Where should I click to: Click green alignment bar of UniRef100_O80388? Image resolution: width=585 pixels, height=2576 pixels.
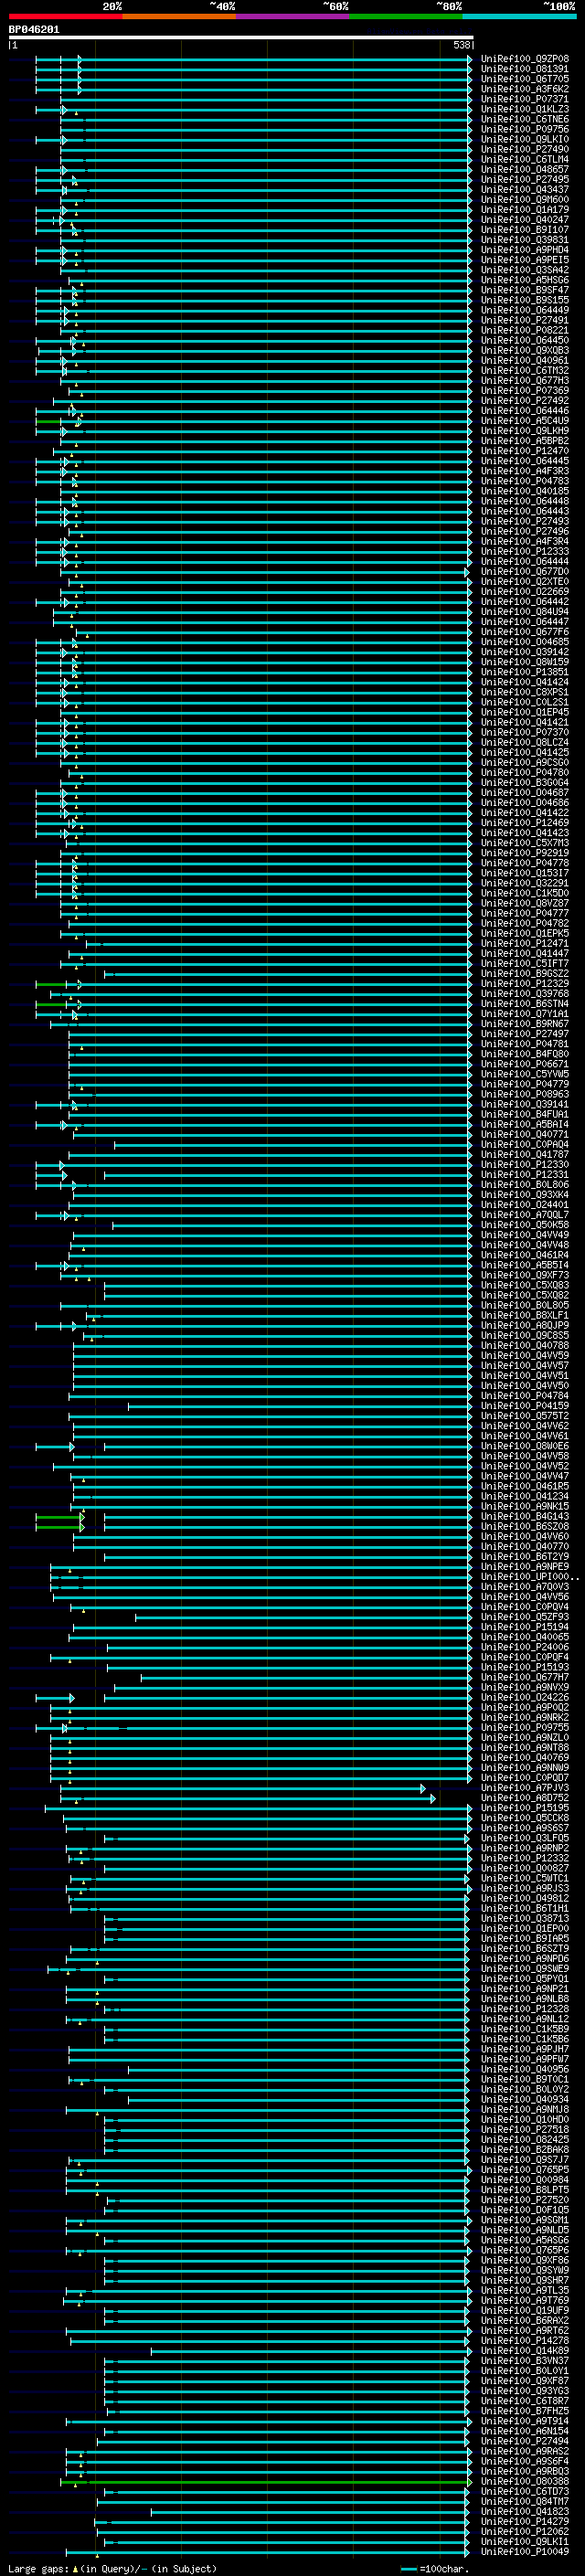(265, 2483)
